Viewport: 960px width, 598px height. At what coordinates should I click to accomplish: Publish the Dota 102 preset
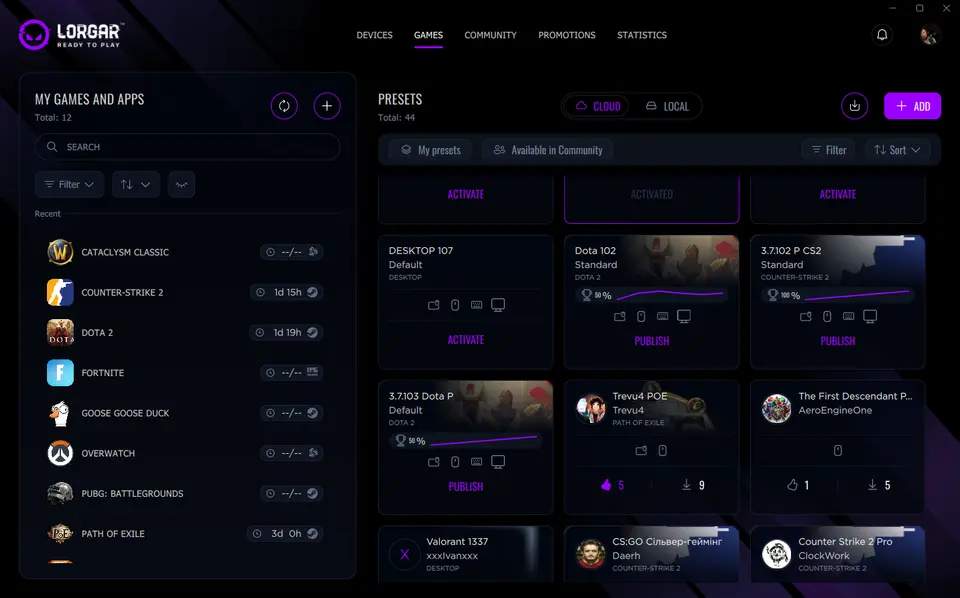[x=651, y=341]
